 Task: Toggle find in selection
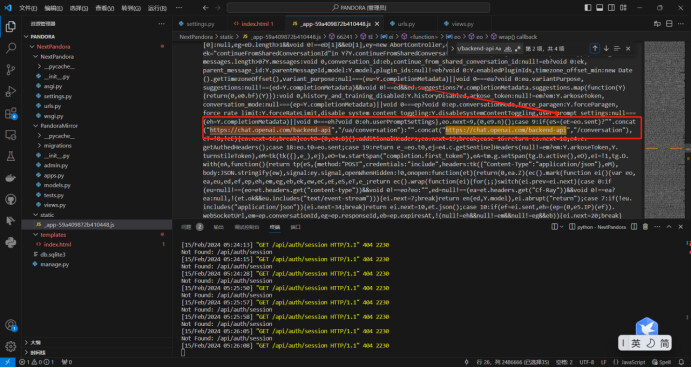tap(617, 49)
